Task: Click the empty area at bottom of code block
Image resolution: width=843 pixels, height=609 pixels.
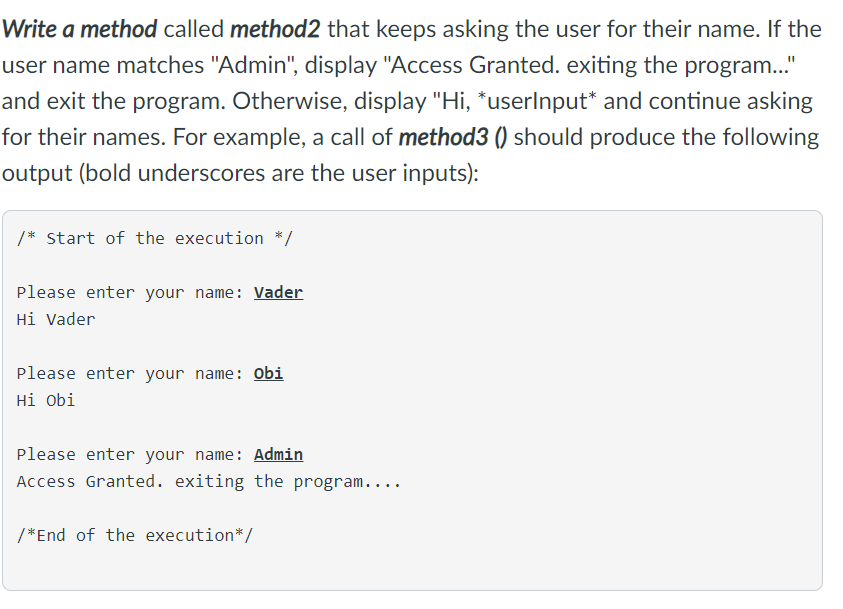Action: click(x=411, y=570)
